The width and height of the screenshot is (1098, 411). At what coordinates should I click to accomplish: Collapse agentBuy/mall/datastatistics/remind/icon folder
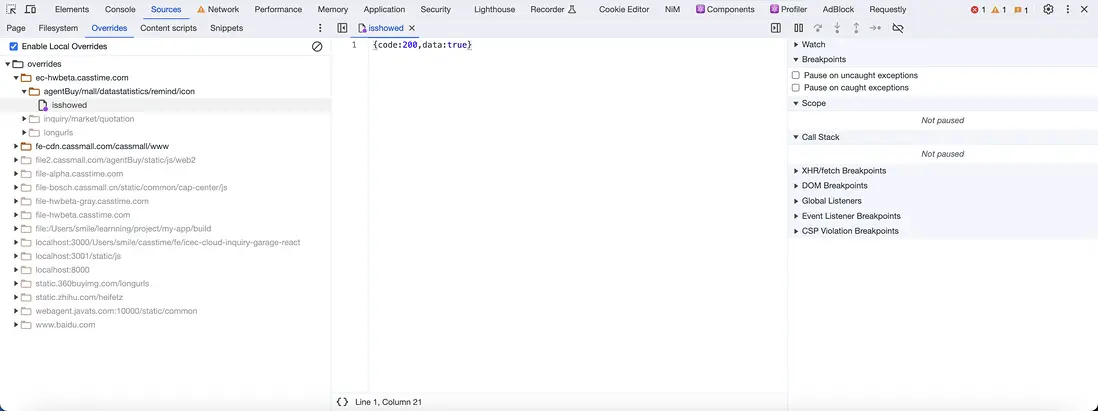(x=24, y=91)
